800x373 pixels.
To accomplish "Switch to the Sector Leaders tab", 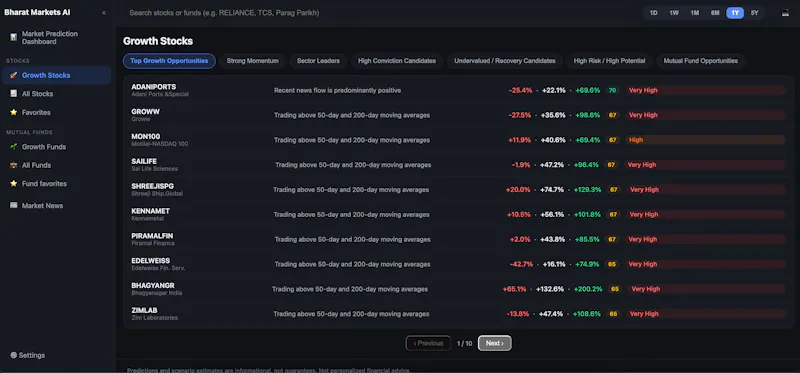I will pyautogui.click(x=318, y=61).
